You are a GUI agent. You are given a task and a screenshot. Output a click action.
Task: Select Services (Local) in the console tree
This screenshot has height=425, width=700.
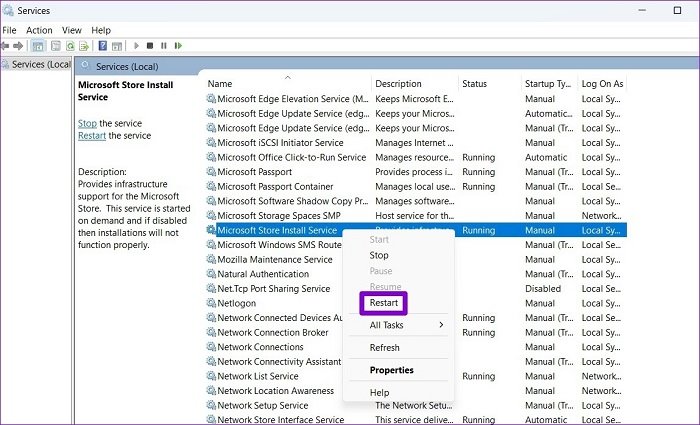tap(37, 64)
